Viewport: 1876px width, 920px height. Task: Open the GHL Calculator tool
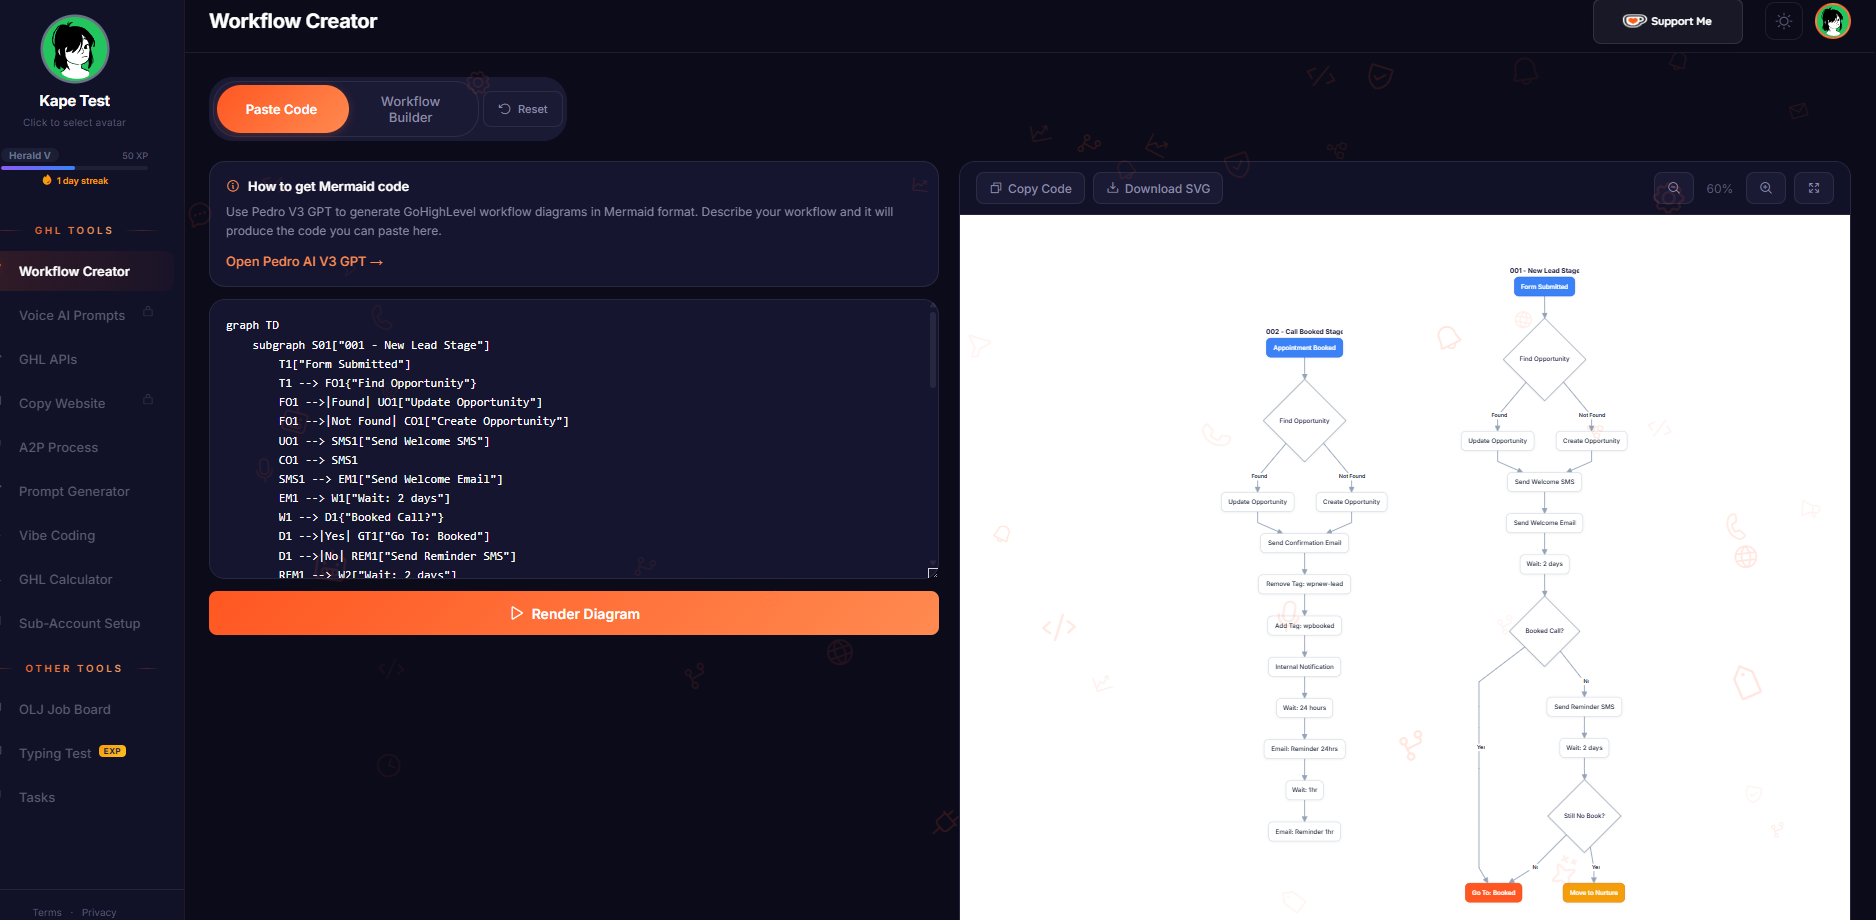tap(66, 579)
